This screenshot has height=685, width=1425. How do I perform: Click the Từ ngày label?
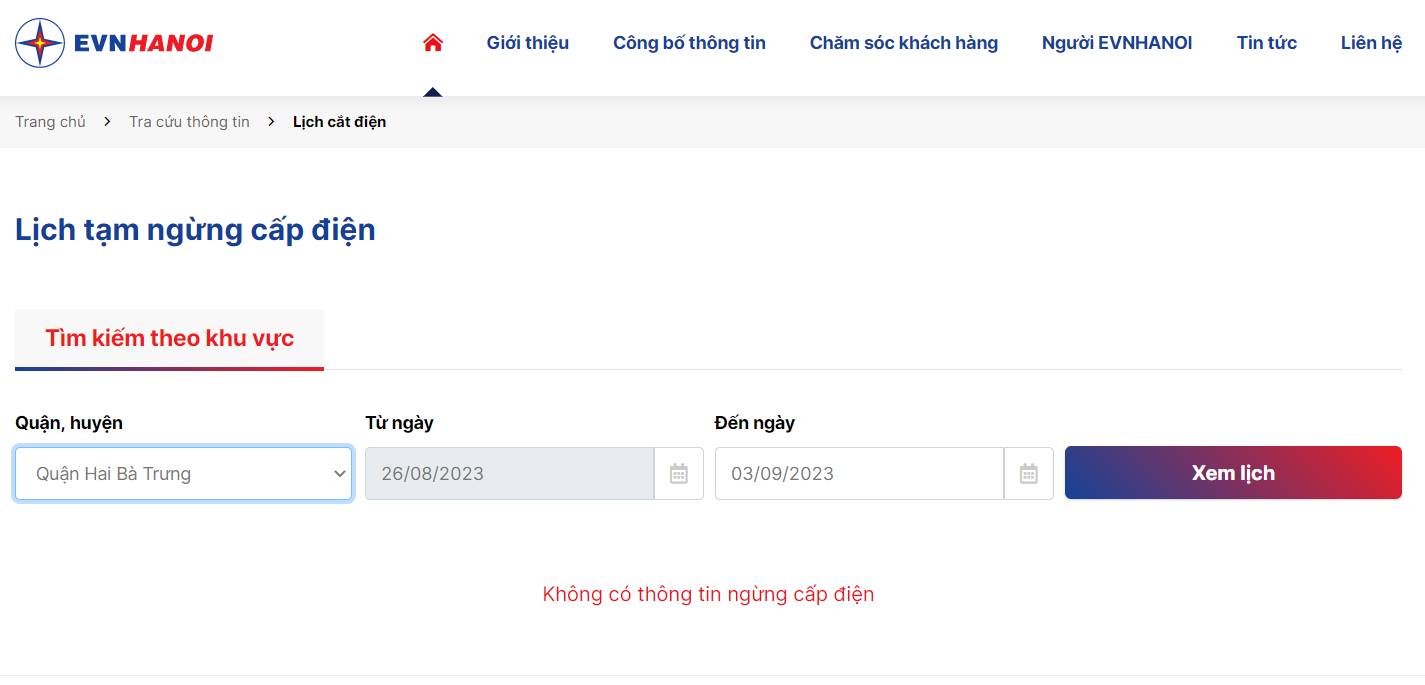pos(399,423)
